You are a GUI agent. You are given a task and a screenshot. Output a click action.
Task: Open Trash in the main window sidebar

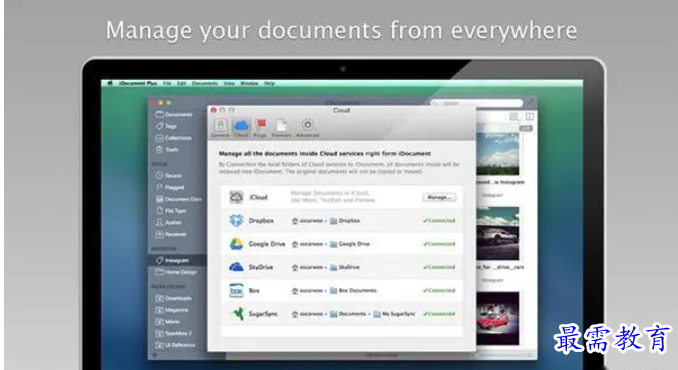pos(167,150)
